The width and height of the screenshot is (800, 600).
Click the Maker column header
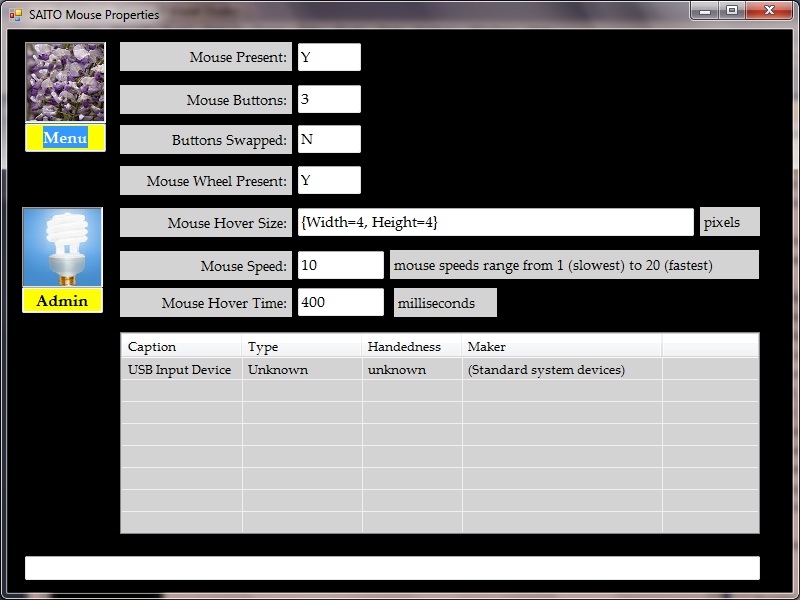561,346
